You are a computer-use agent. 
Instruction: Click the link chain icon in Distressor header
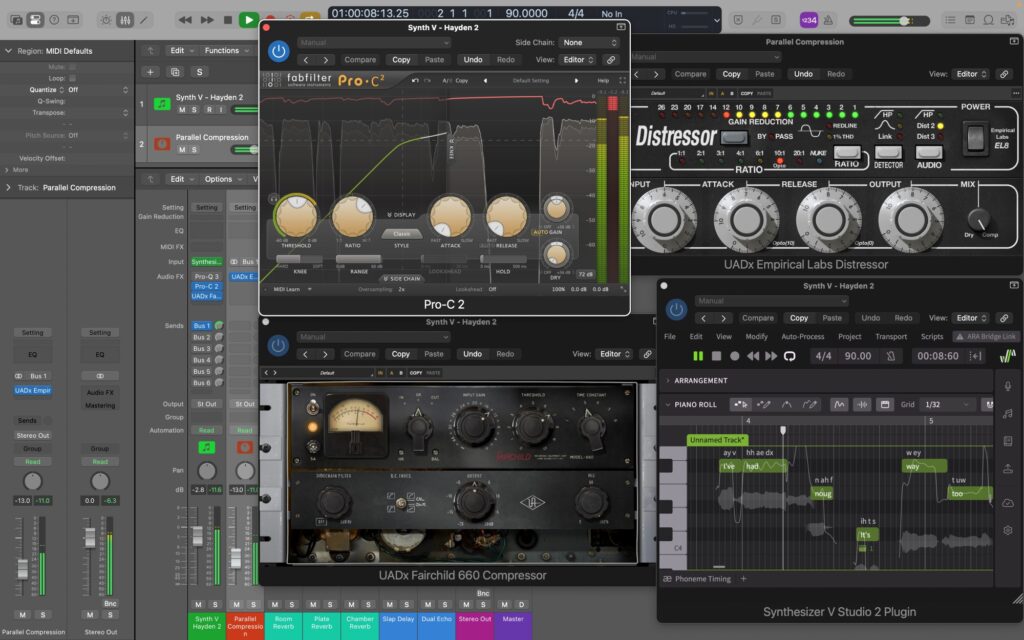point(1006,74)
